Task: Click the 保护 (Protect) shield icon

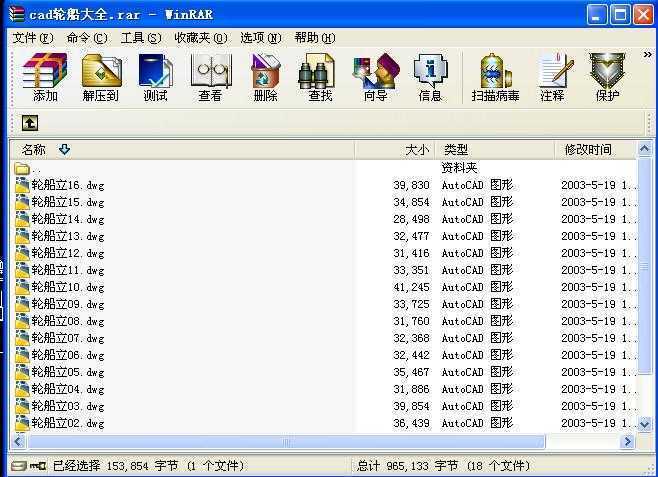Action: 607,78
